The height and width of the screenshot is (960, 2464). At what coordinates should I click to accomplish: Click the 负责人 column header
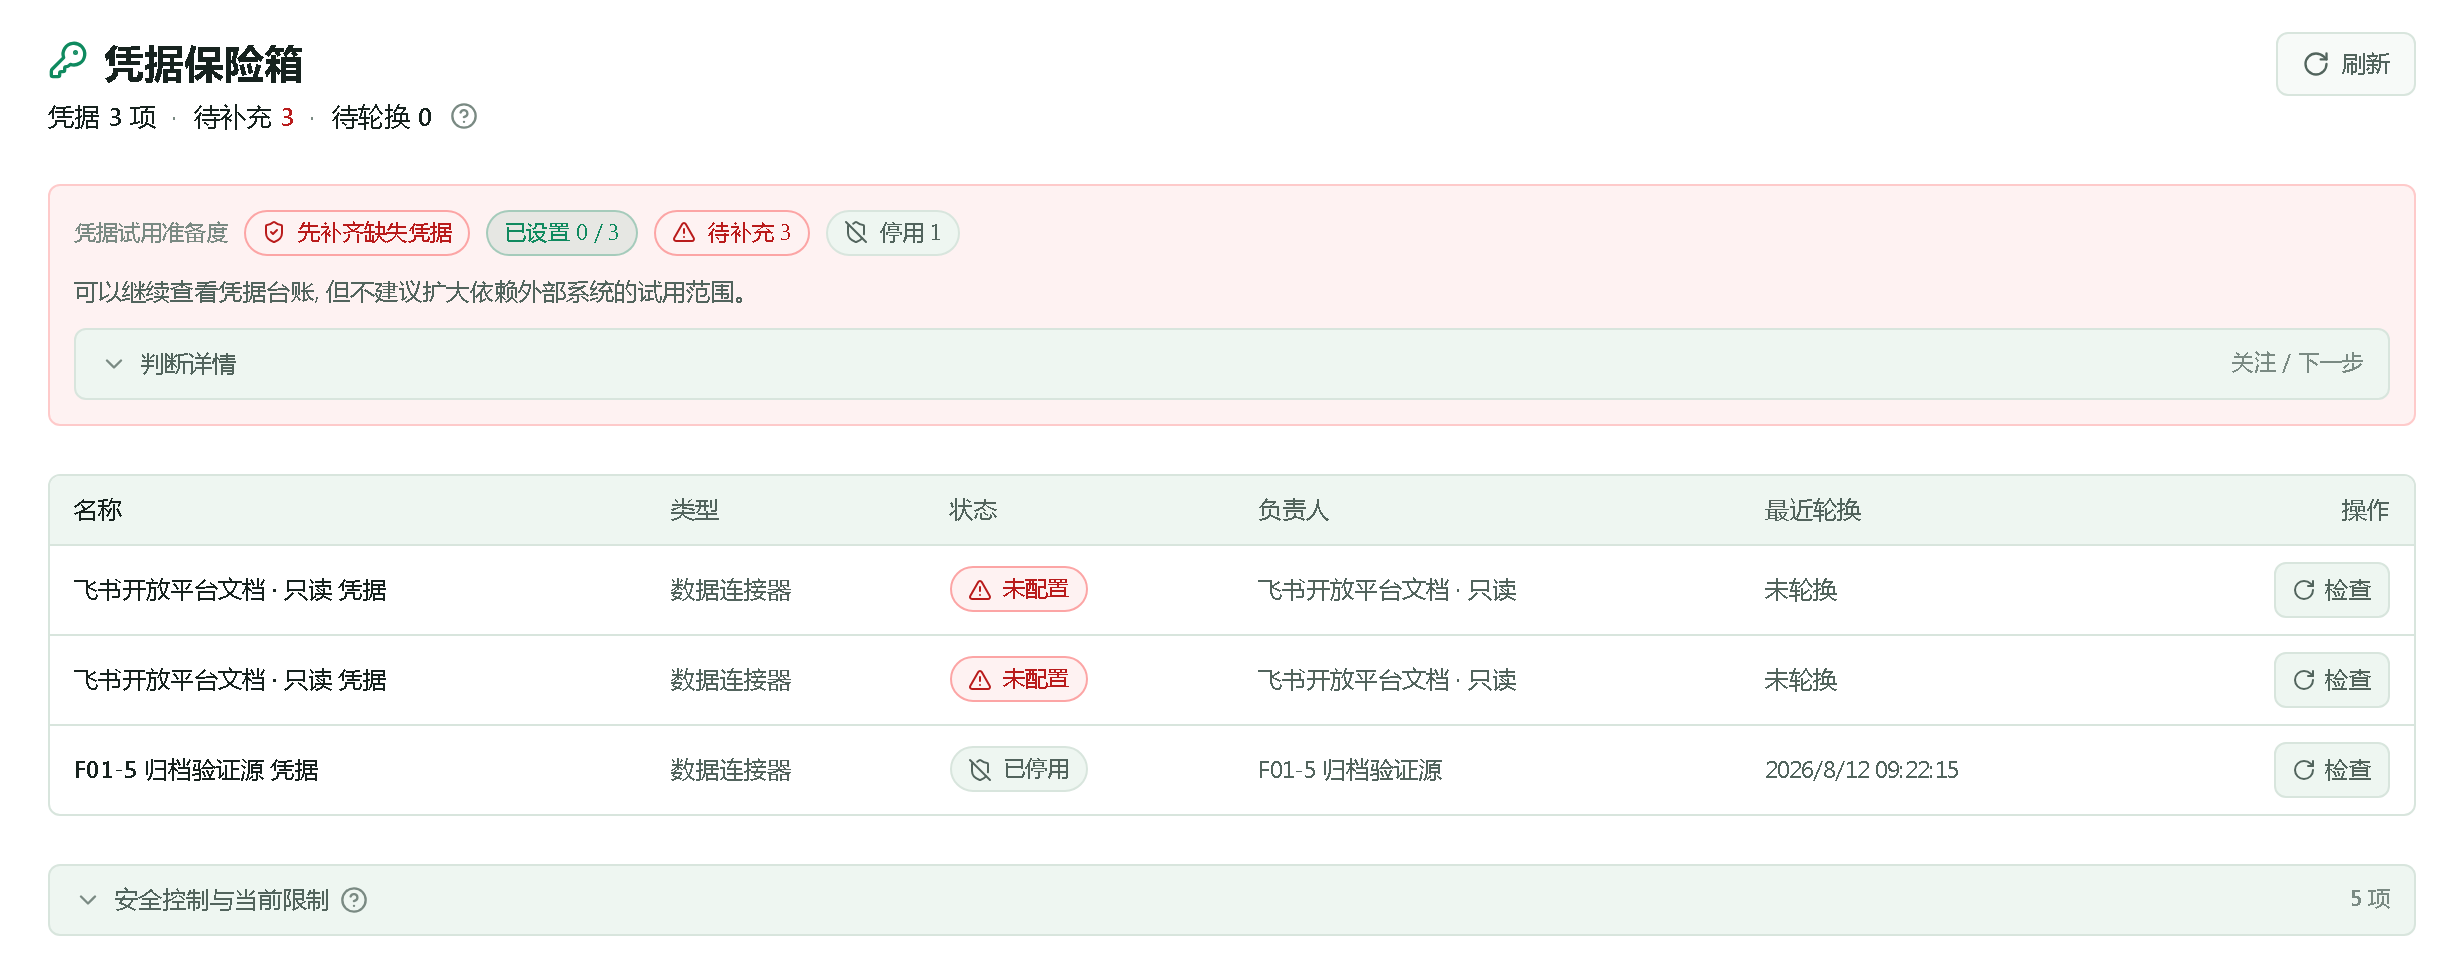(1293, 510)
